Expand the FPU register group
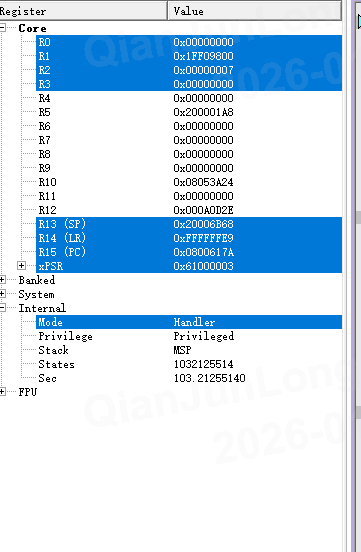This screenshot has height=552, width=361. (x=2, y=392)
